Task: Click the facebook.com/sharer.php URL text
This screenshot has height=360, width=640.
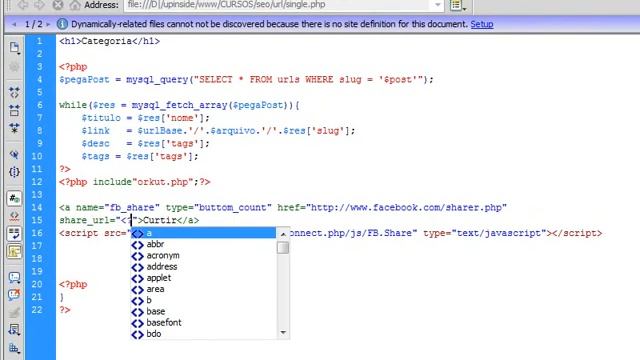Action: point(406,208)
